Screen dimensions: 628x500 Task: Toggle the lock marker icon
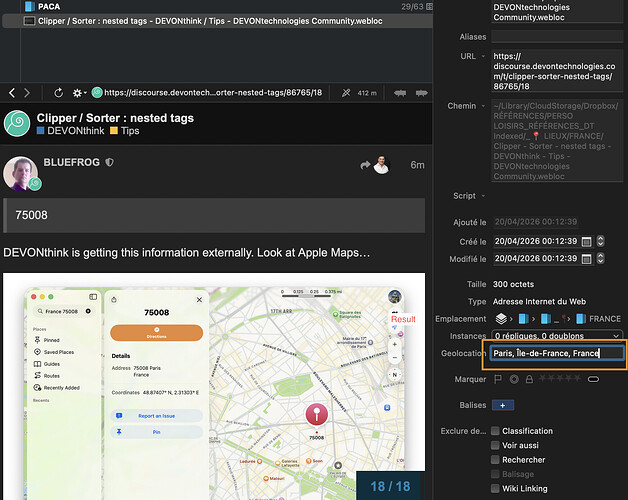[x=529, y=379]
